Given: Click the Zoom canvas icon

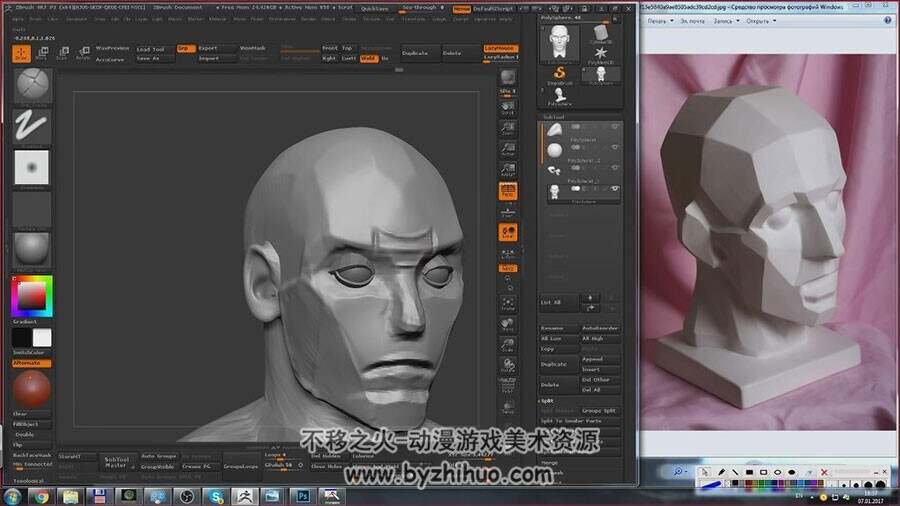Looking at the screenshot, I should click(x=508, y=129).
